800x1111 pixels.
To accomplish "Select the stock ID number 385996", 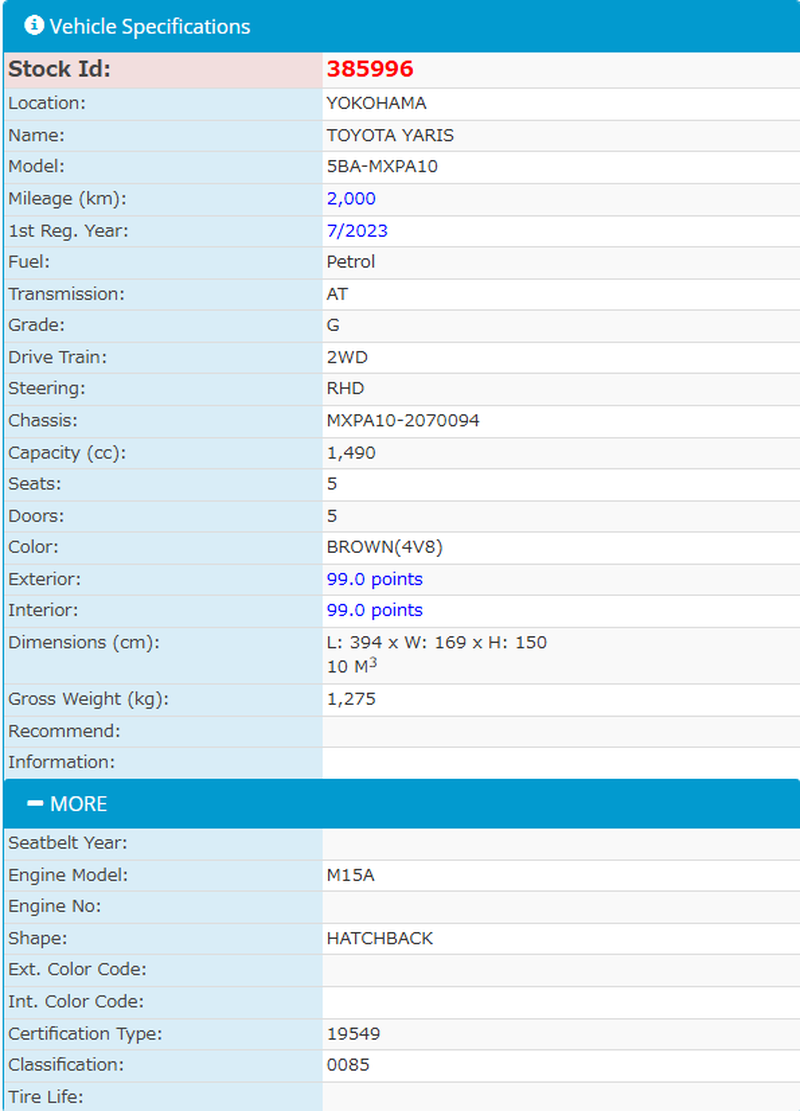I will tap(370, 69).
